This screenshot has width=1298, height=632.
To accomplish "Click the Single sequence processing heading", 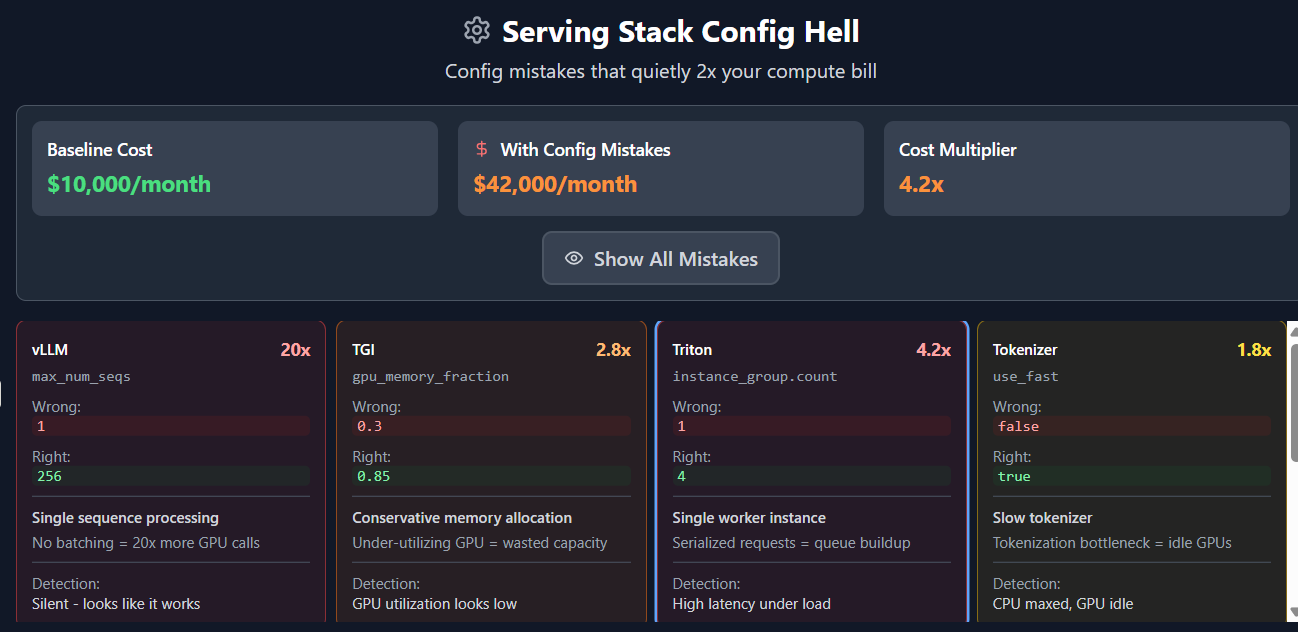I will pyautogui.click(x=125, y=518).
